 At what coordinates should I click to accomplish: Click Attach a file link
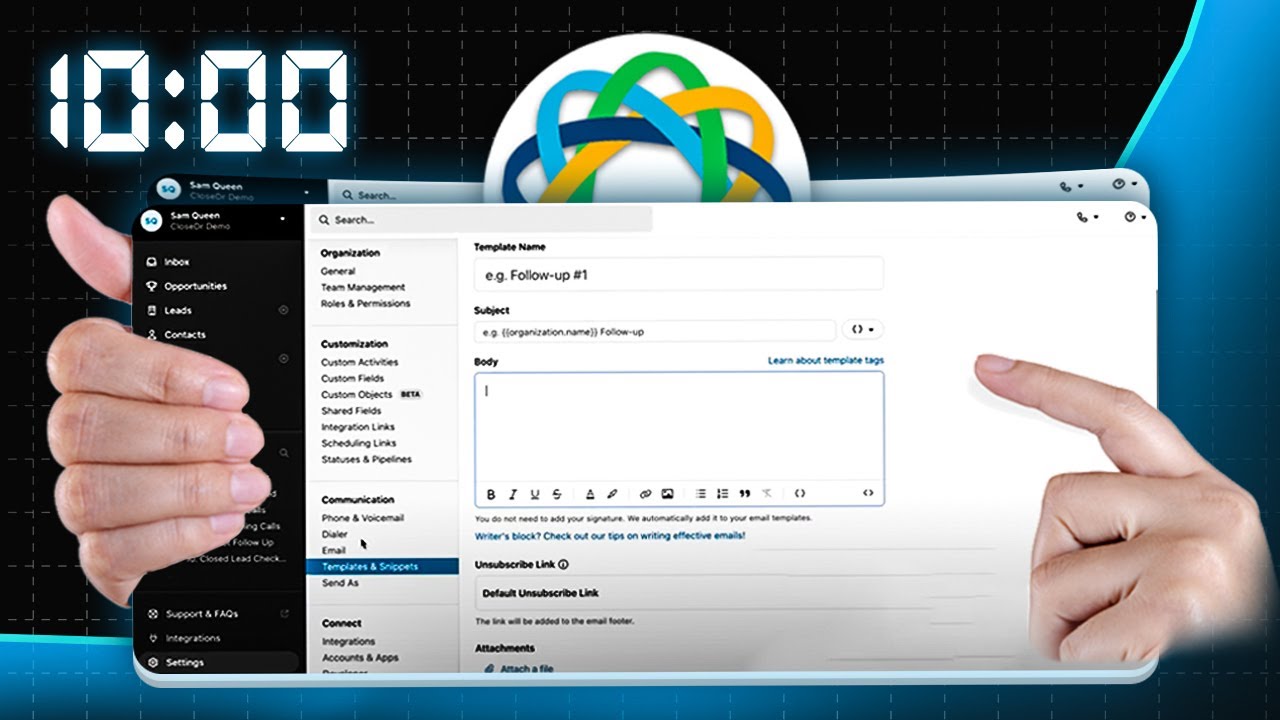tap(519, 668)
